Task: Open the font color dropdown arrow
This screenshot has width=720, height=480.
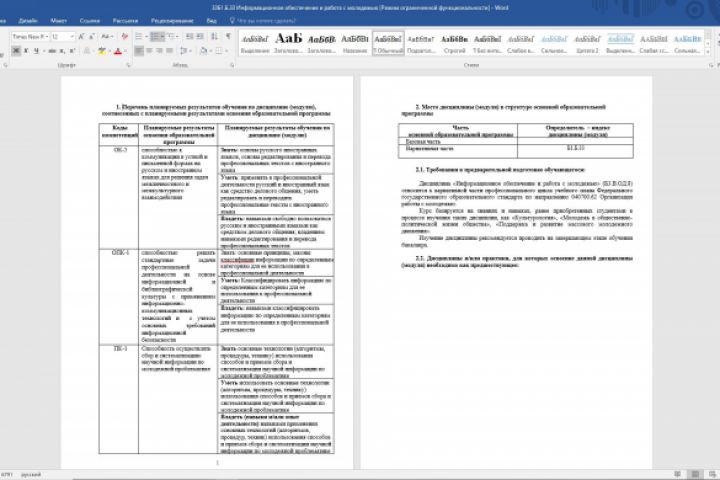Action: [125, 51]
